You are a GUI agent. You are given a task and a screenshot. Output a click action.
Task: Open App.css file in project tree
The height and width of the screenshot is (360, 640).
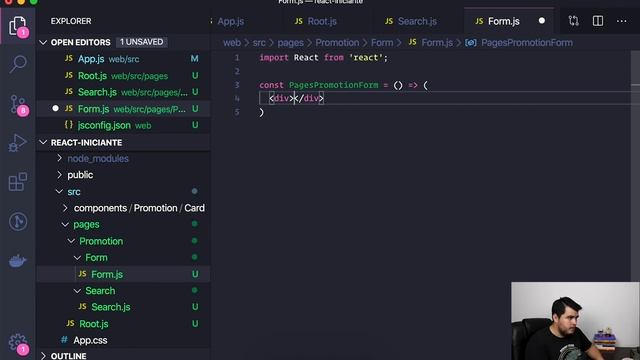click(123, 340)
